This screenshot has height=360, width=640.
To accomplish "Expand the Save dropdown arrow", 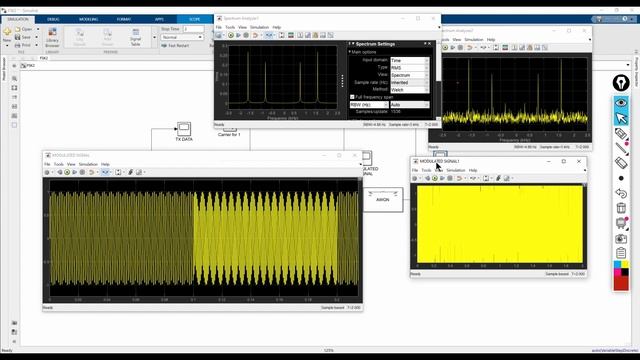I will click(x=37, y=37).
